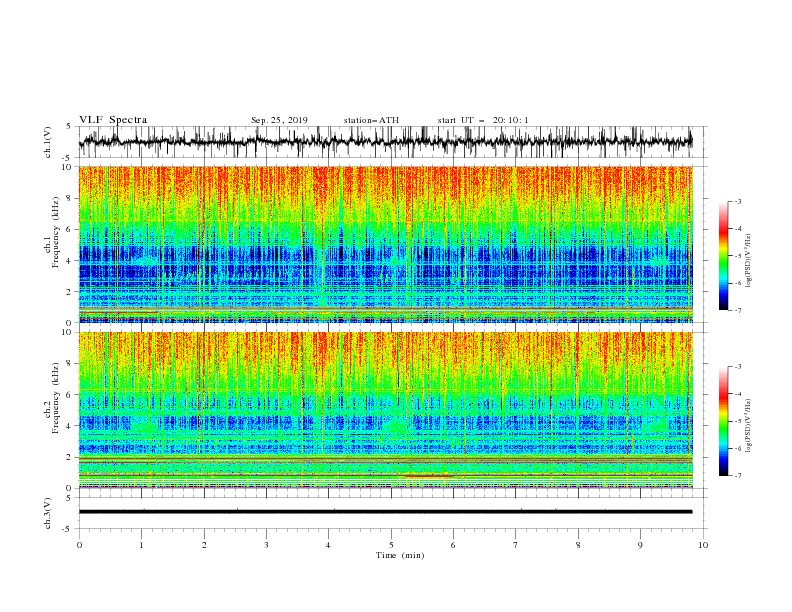Click the 'start UT = 20:10:1' label
Screen dimensions: 792x612
[483, 120]
